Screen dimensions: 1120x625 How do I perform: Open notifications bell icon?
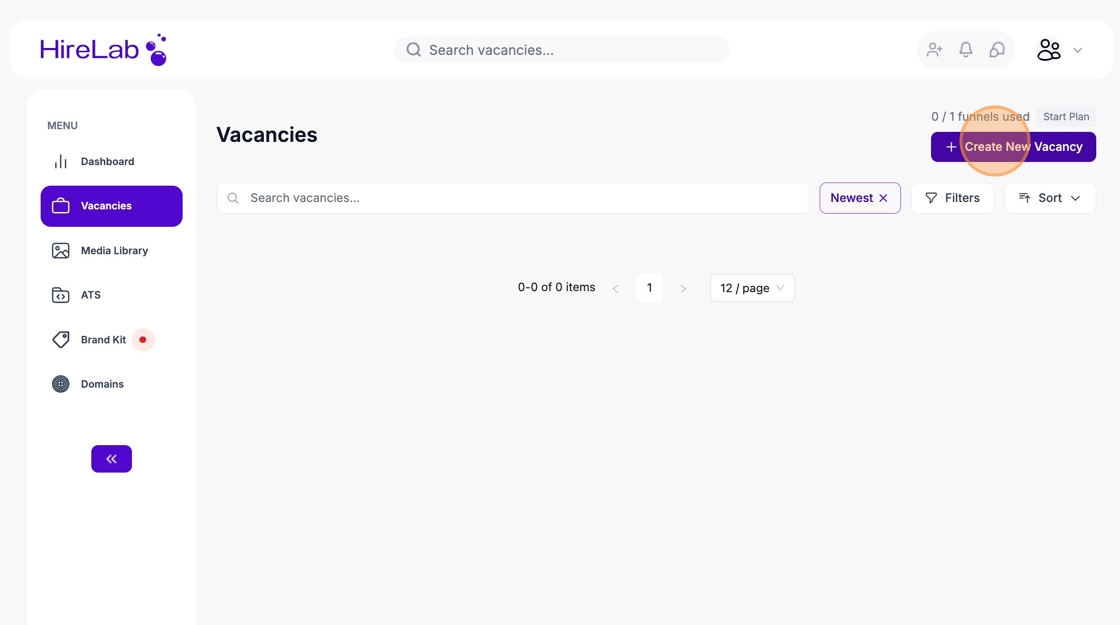[966, 50]
